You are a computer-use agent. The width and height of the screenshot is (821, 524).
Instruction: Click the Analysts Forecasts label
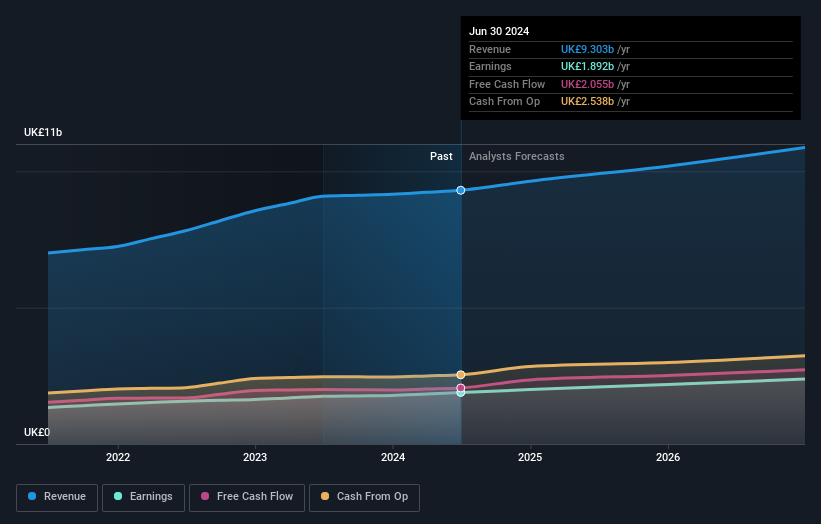click(517, 157)
